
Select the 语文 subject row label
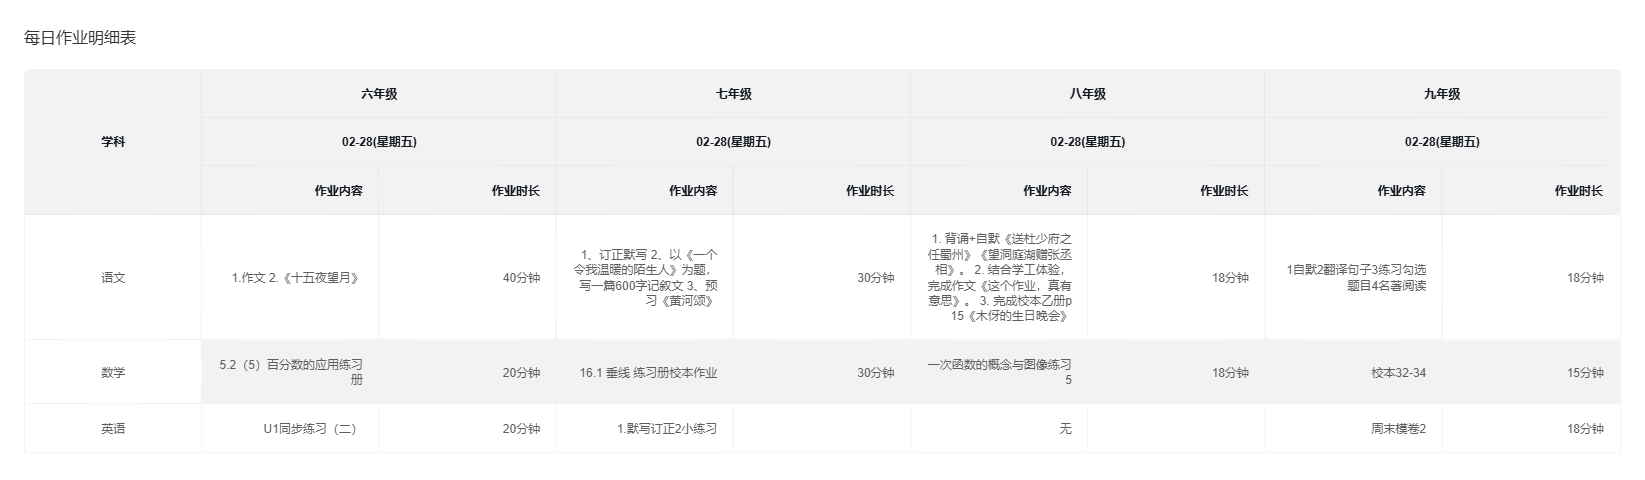pos(113,278)
